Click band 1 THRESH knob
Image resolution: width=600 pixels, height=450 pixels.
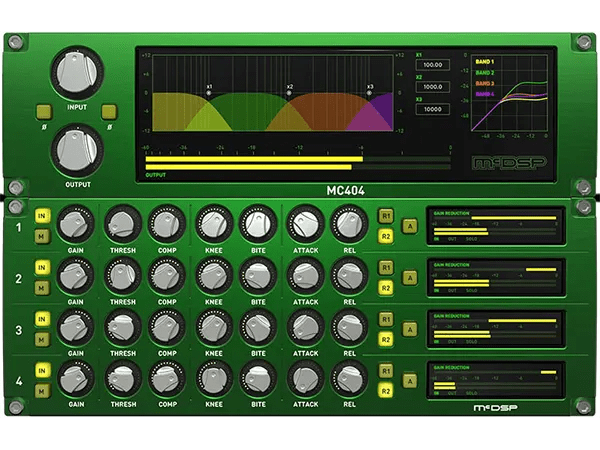point(123,224)
